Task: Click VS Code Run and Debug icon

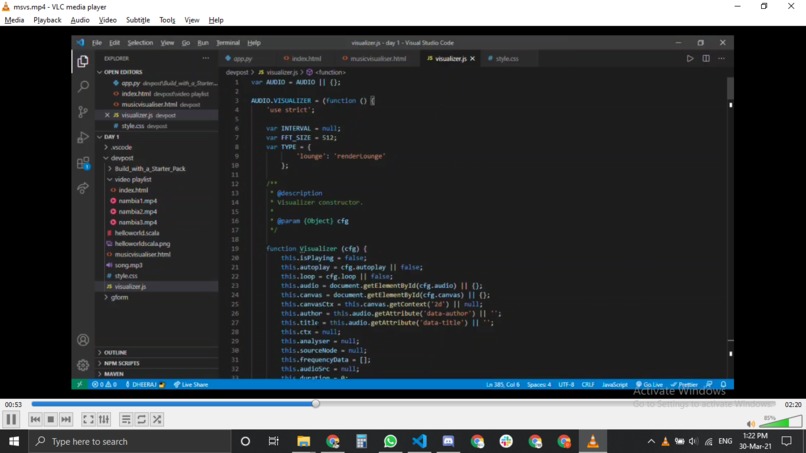Action: point(83,137)
